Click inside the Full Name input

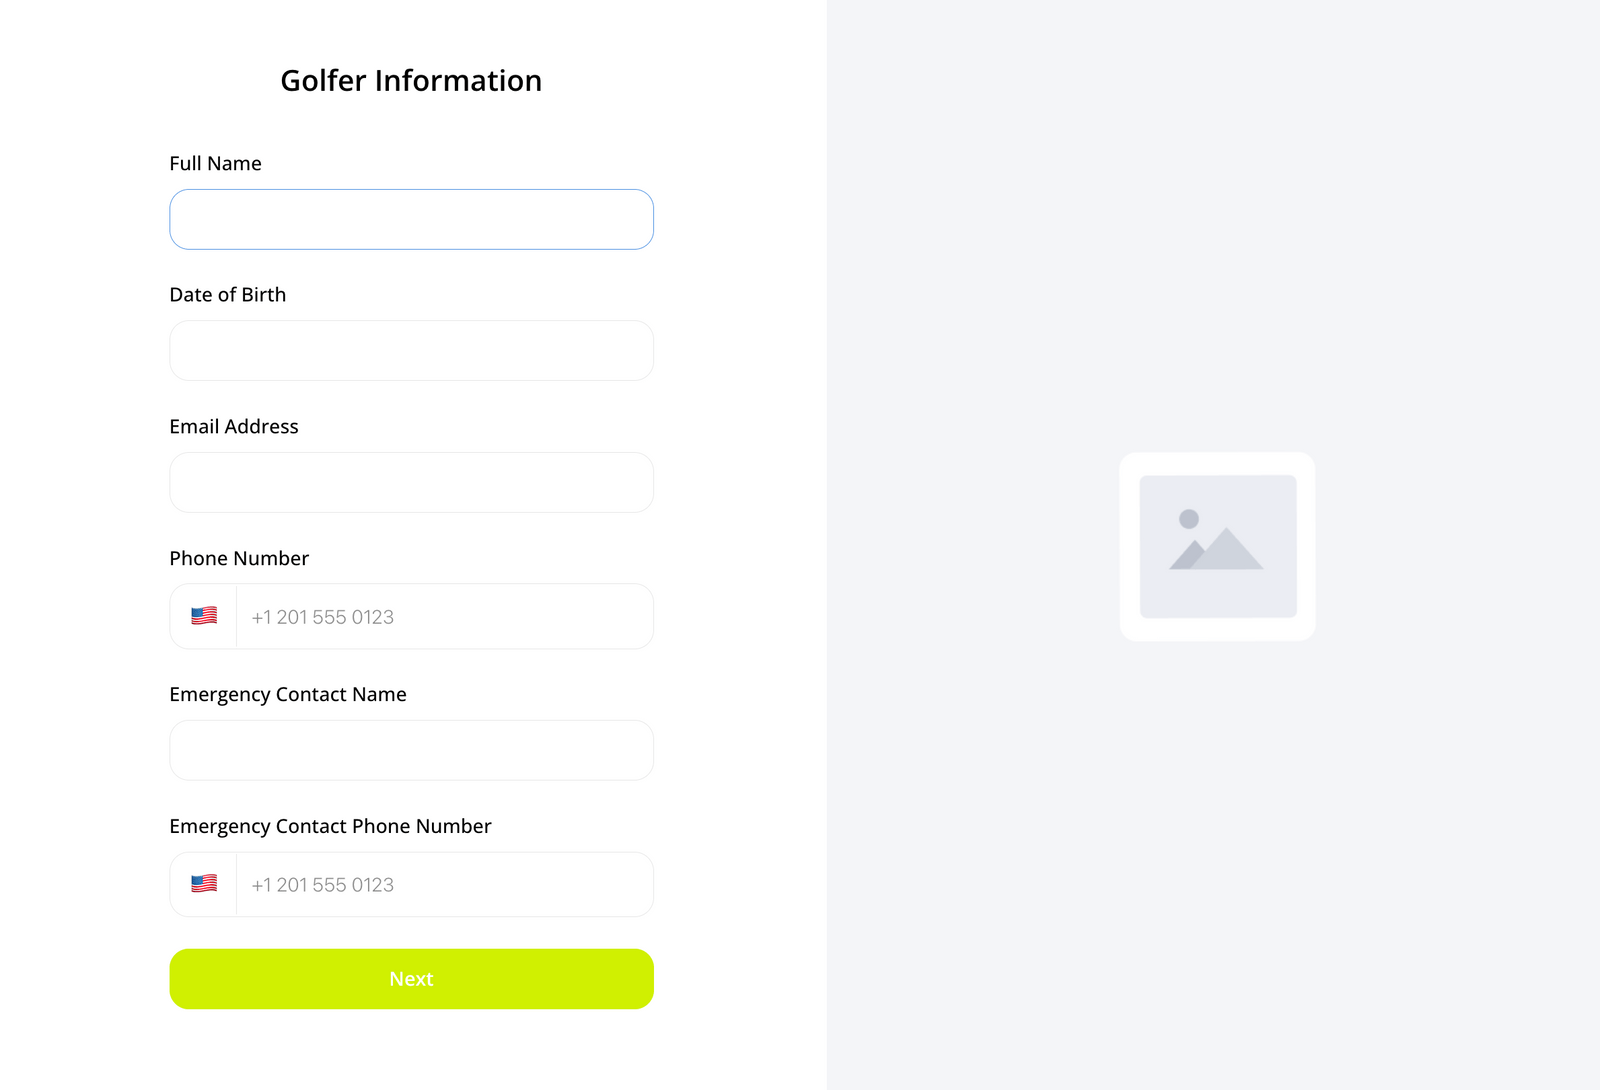click(411, 219)
